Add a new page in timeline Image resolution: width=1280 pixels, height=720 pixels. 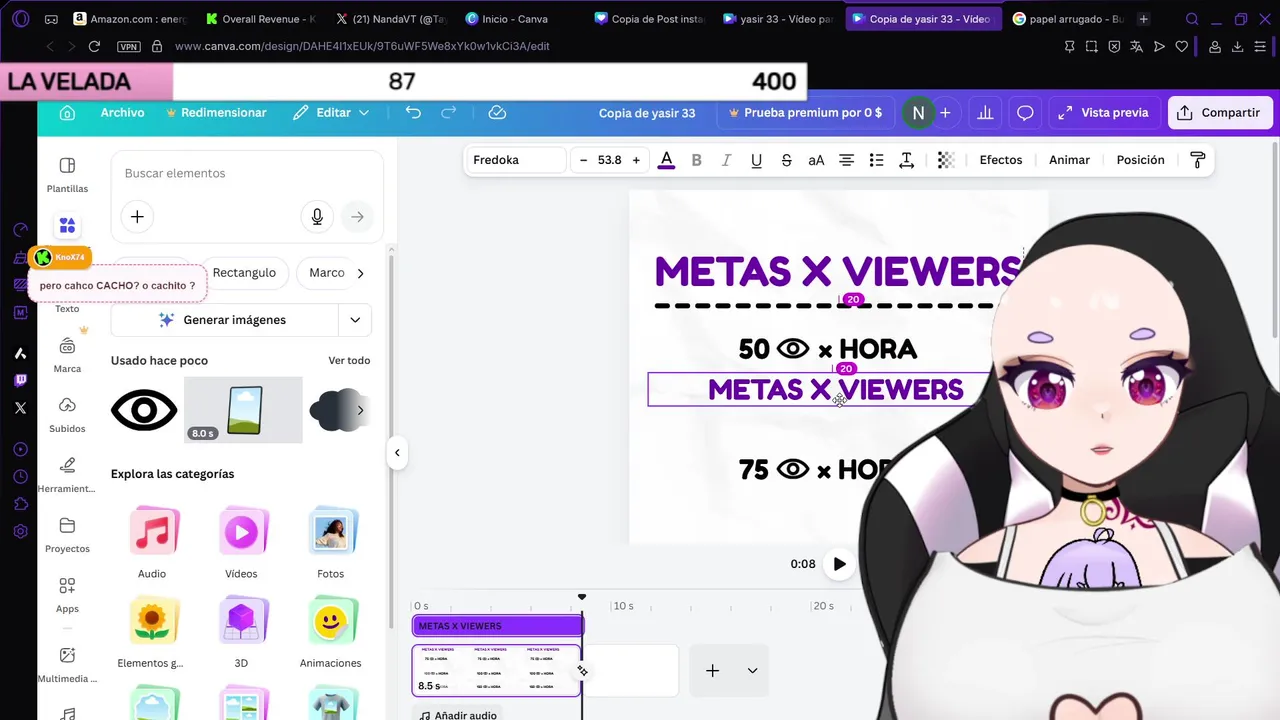click(712, 671)
